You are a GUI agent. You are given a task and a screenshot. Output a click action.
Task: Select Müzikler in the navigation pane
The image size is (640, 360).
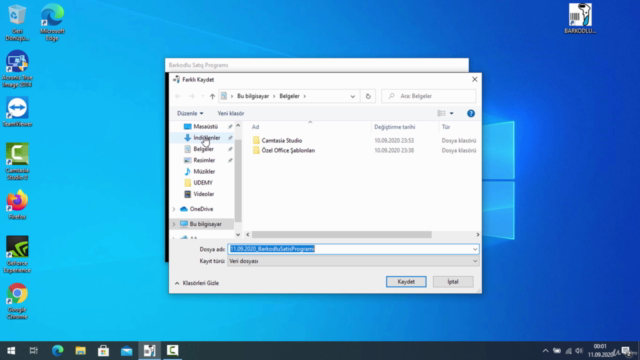pos(204,171)
